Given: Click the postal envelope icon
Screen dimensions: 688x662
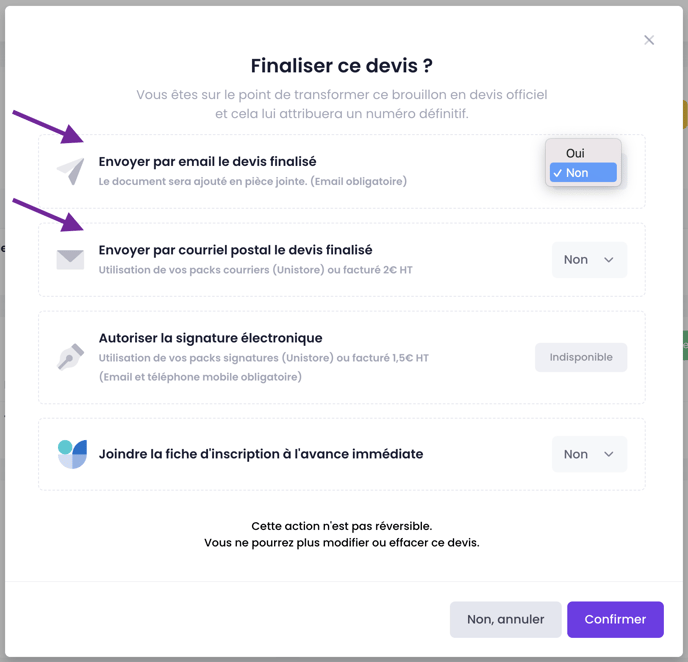Looking at the screenshot, I should pos(70,259).
